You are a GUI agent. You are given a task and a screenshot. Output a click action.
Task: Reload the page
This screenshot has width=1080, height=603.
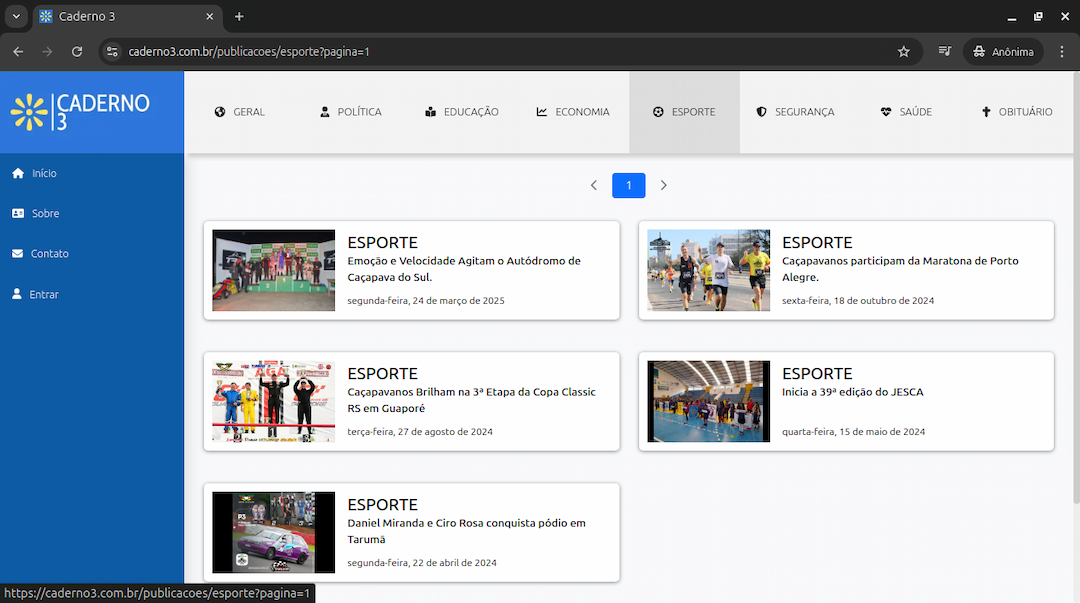pyautogui.click(x=77, y=52)
